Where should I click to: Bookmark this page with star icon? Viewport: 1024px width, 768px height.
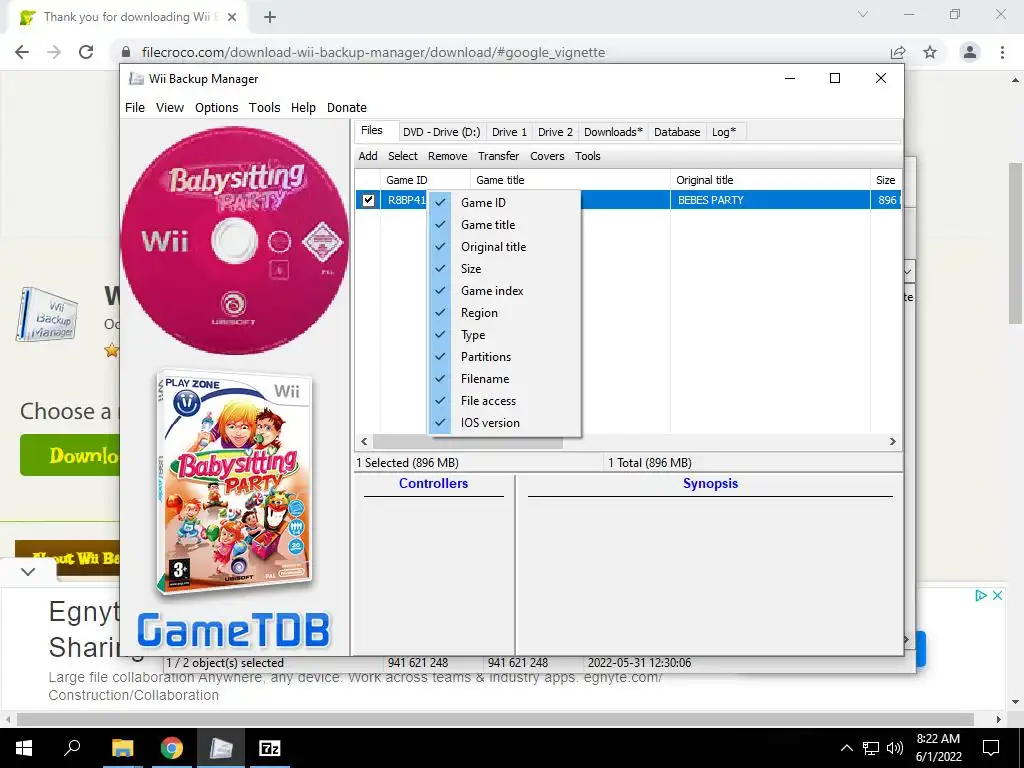(930, 52)
